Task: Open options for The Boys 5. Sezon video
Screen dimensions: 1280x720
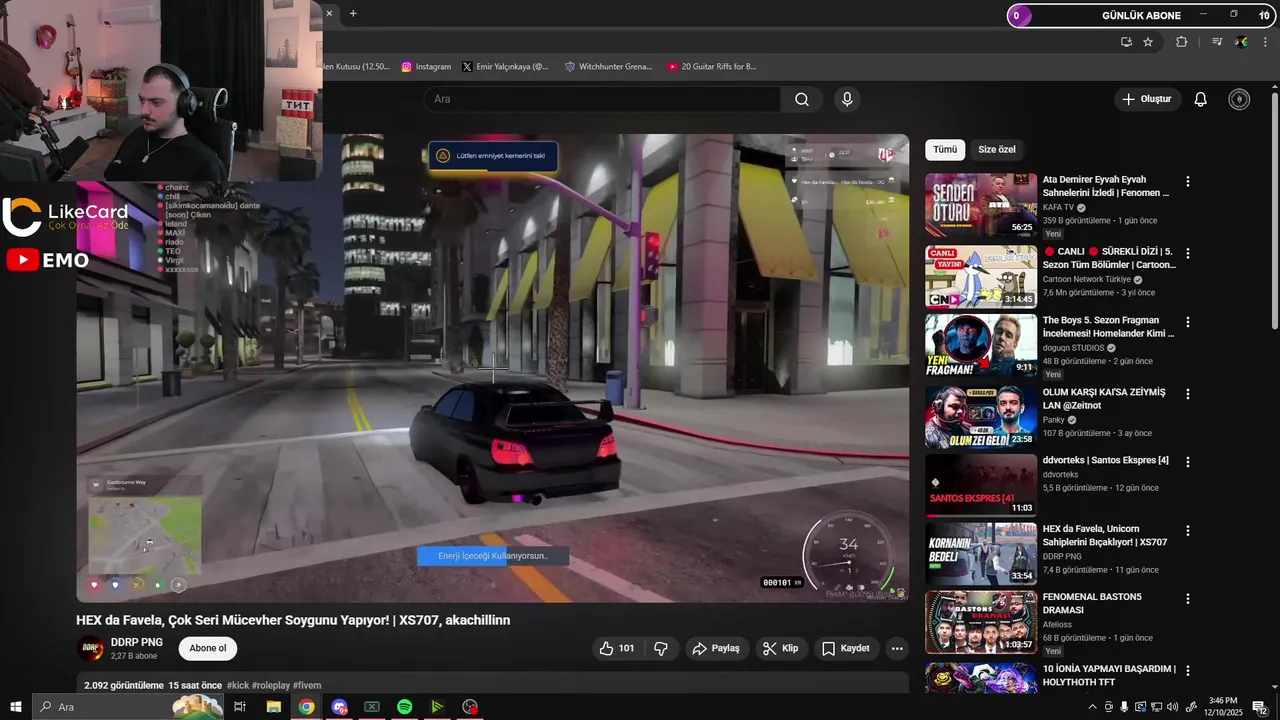Action: [x=1188, y=322]
